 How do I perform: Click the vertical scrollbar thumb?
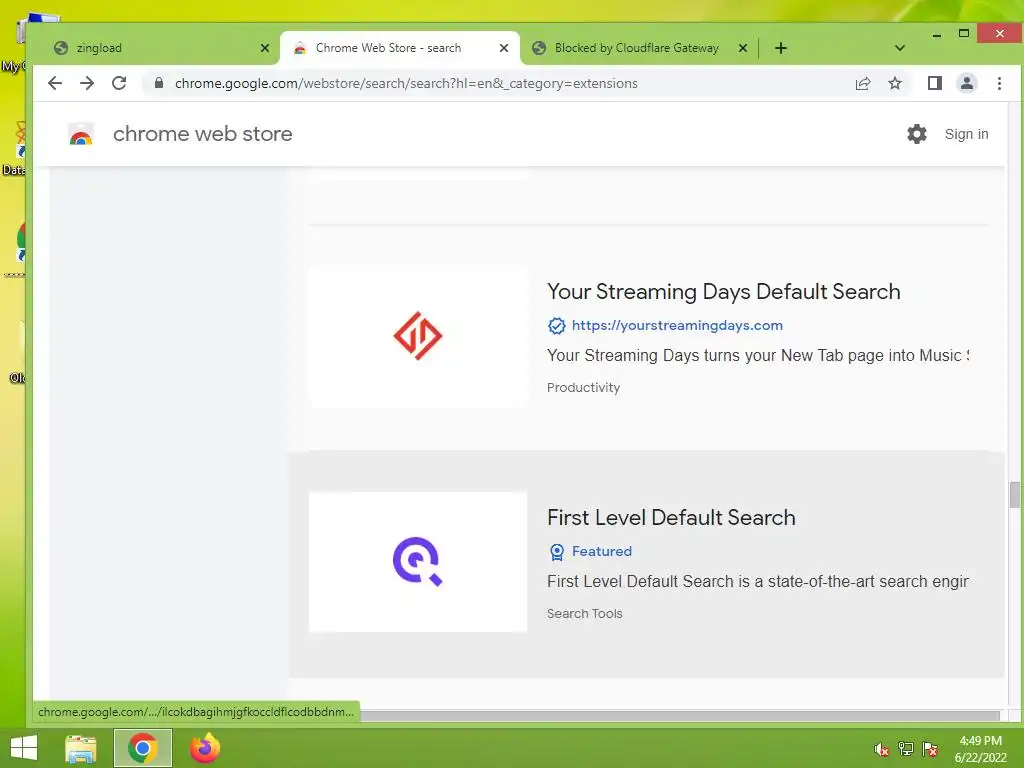(1014, 494)
